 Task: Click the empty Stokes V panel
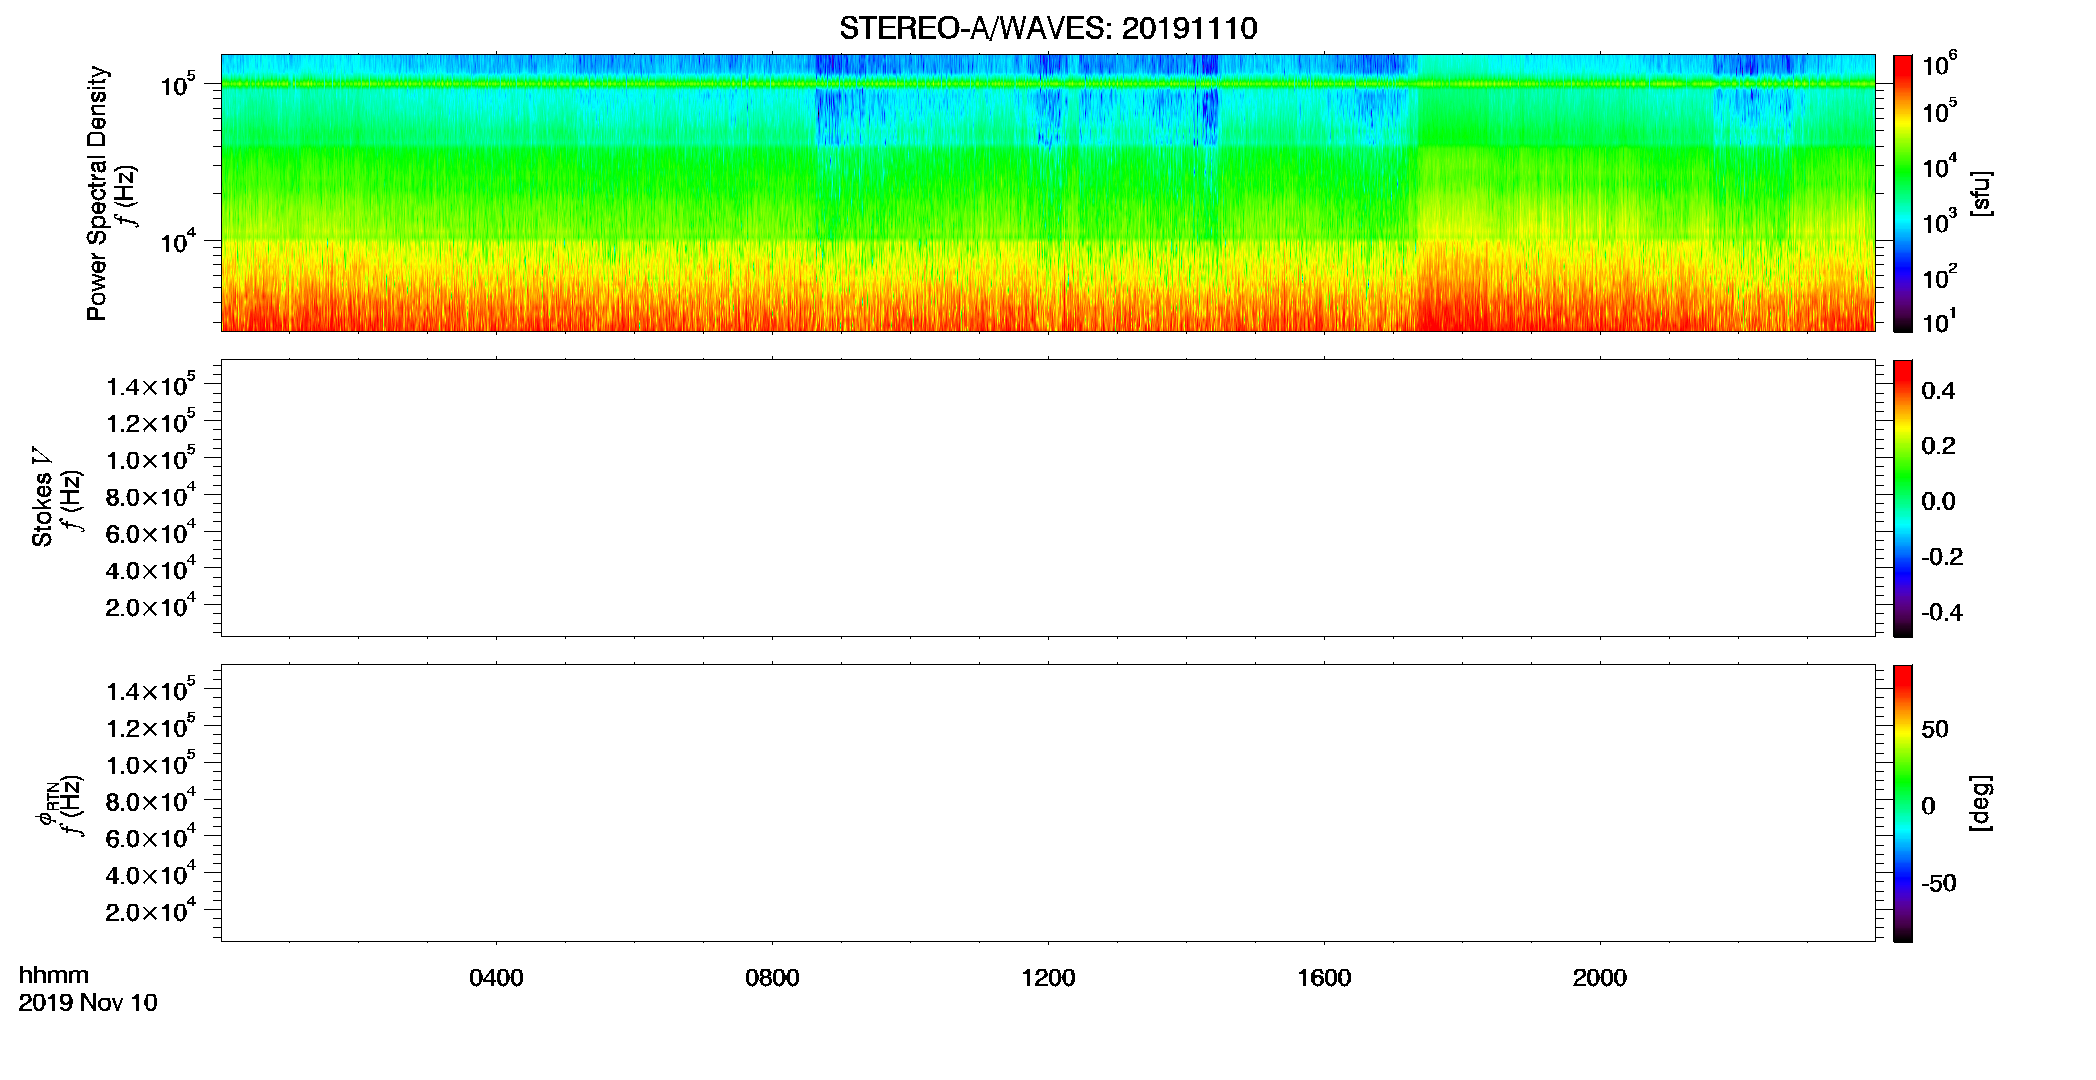point(1048,498)
